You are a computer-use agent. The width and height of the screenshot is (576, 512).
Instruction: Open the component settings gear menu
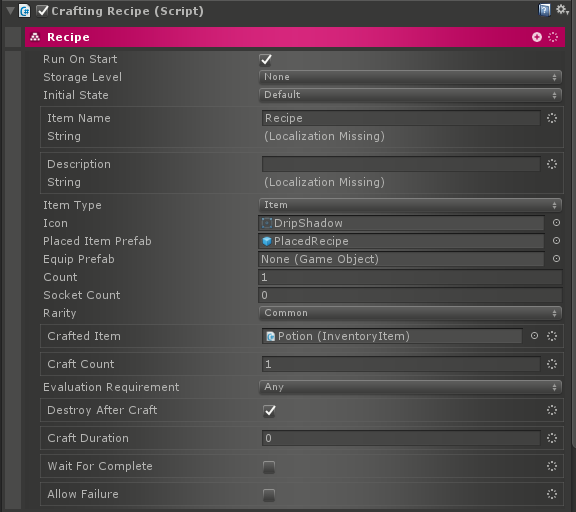tap(562, 10)
